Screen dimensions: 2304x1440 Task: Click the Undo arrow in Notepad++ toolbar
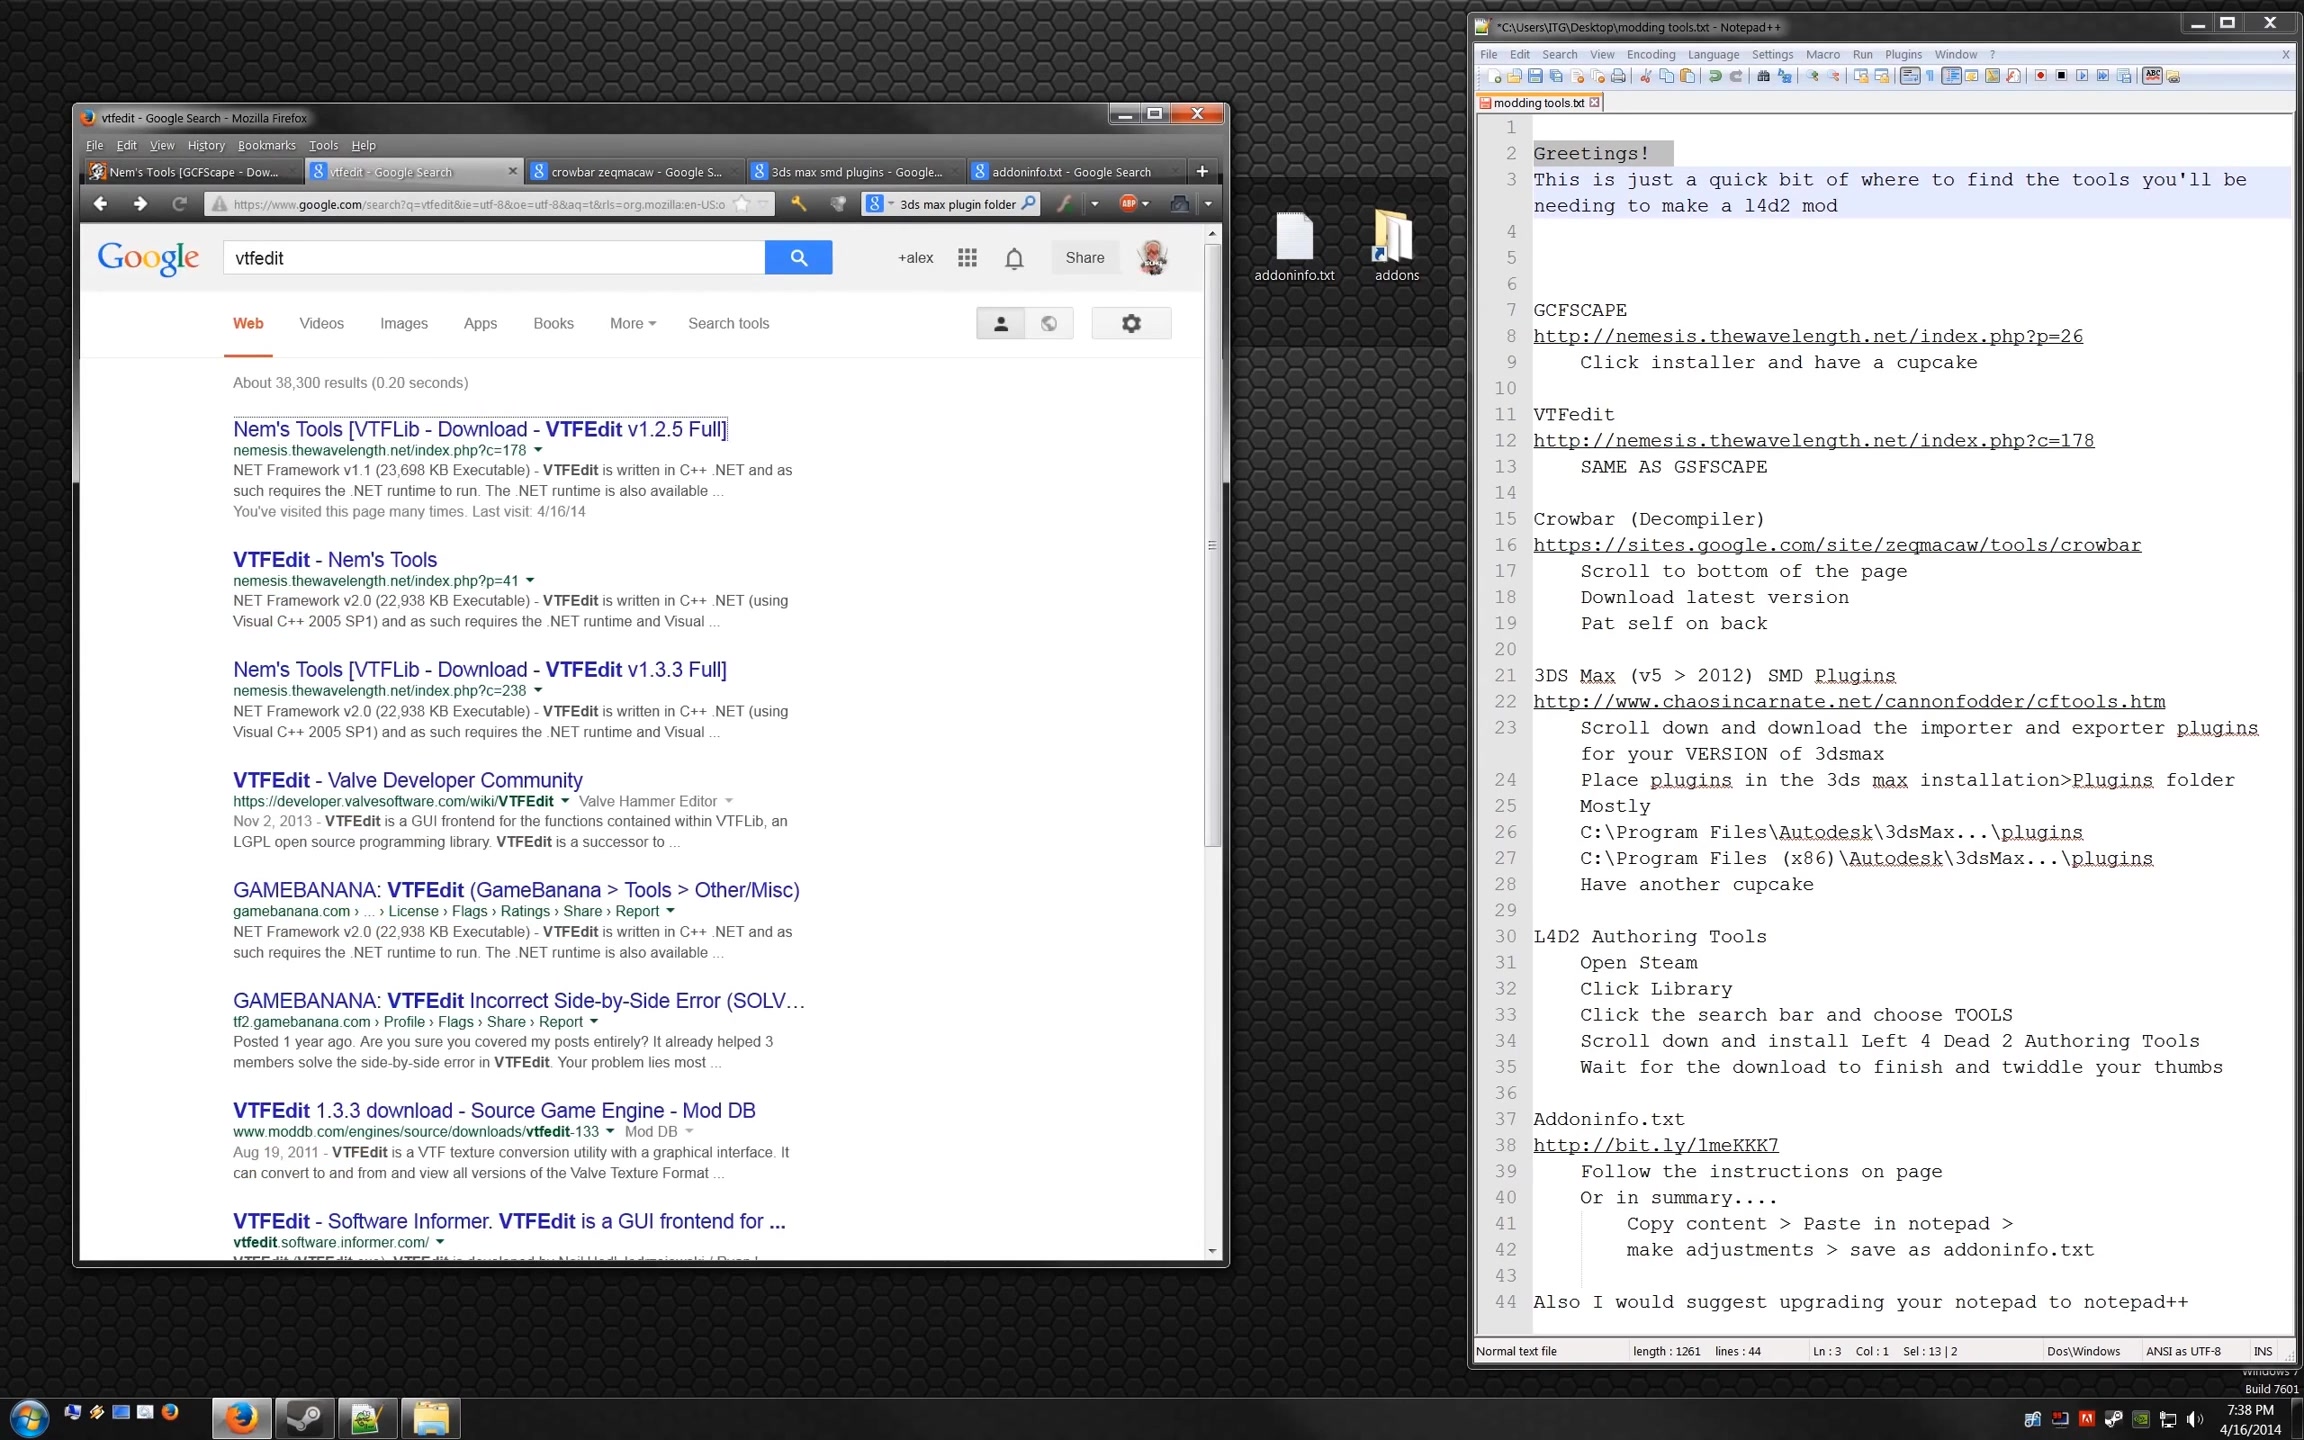(x=1715, y=76)
